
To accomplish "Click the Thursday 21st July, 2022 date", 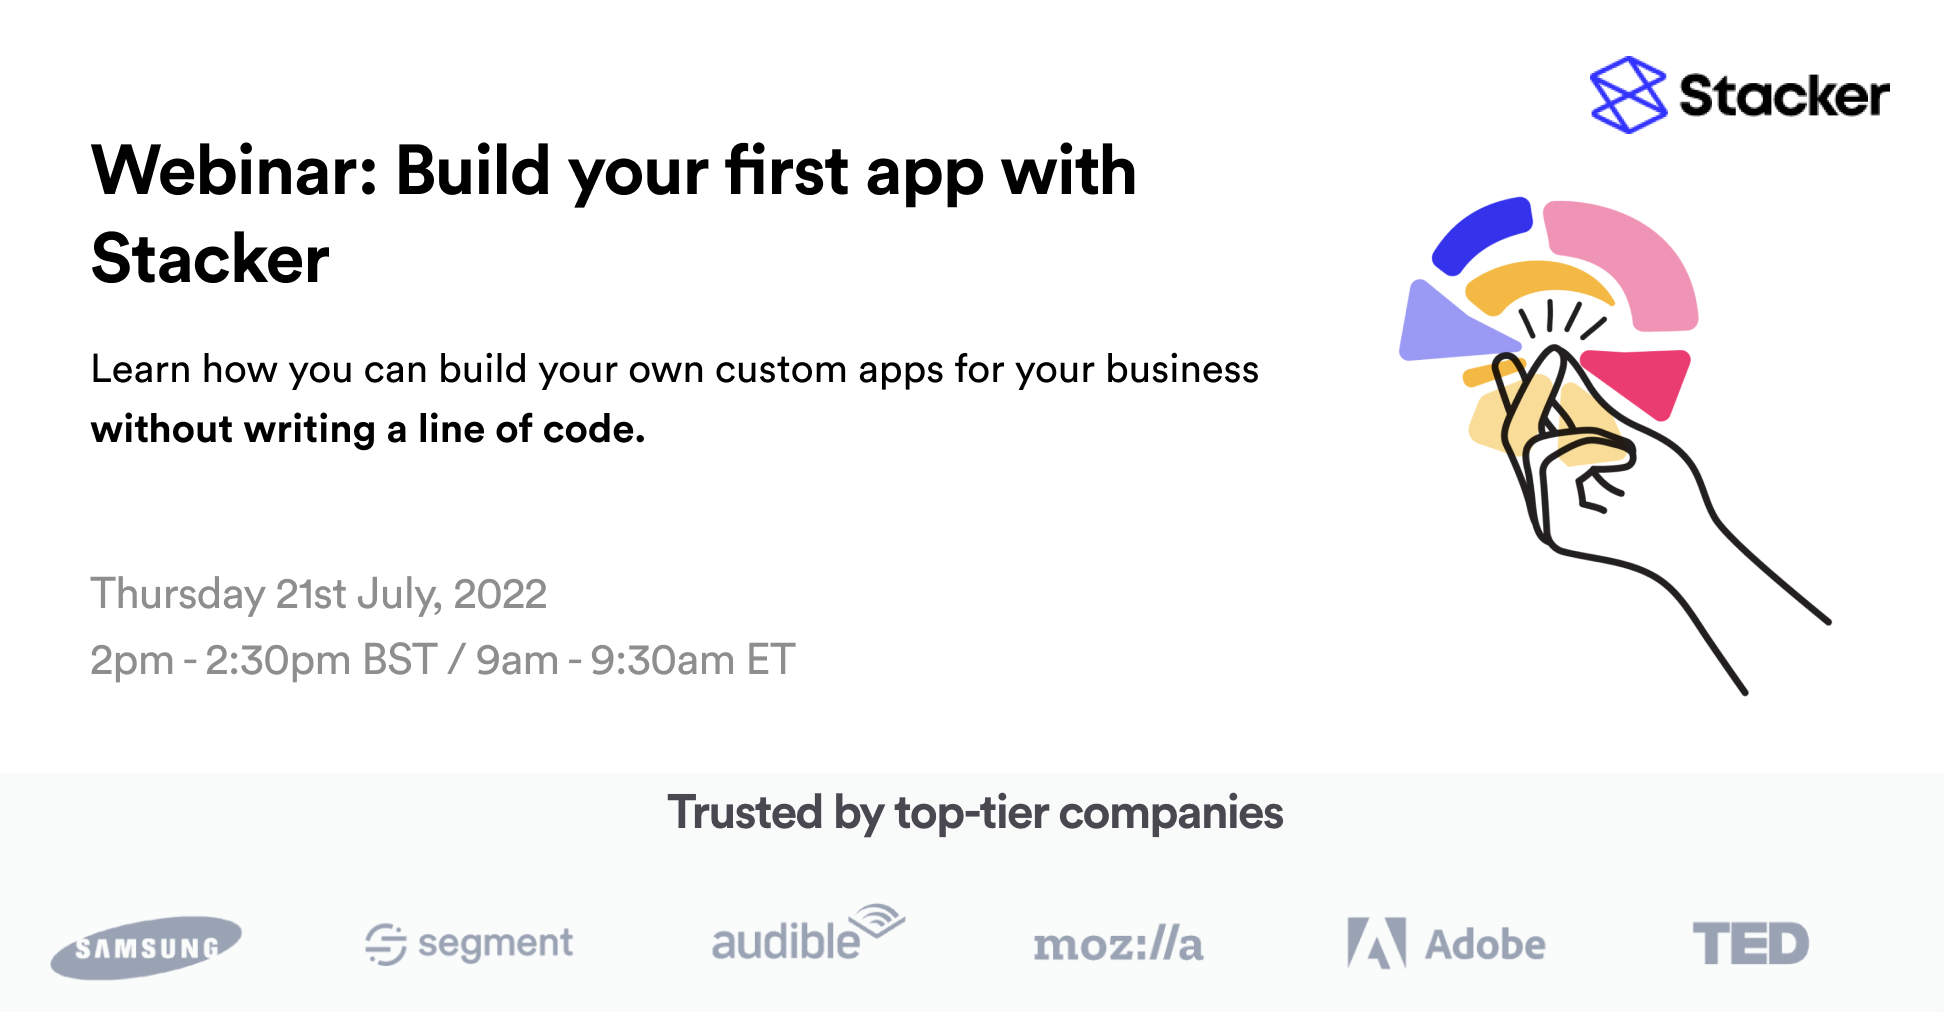I will pos(318,594).
